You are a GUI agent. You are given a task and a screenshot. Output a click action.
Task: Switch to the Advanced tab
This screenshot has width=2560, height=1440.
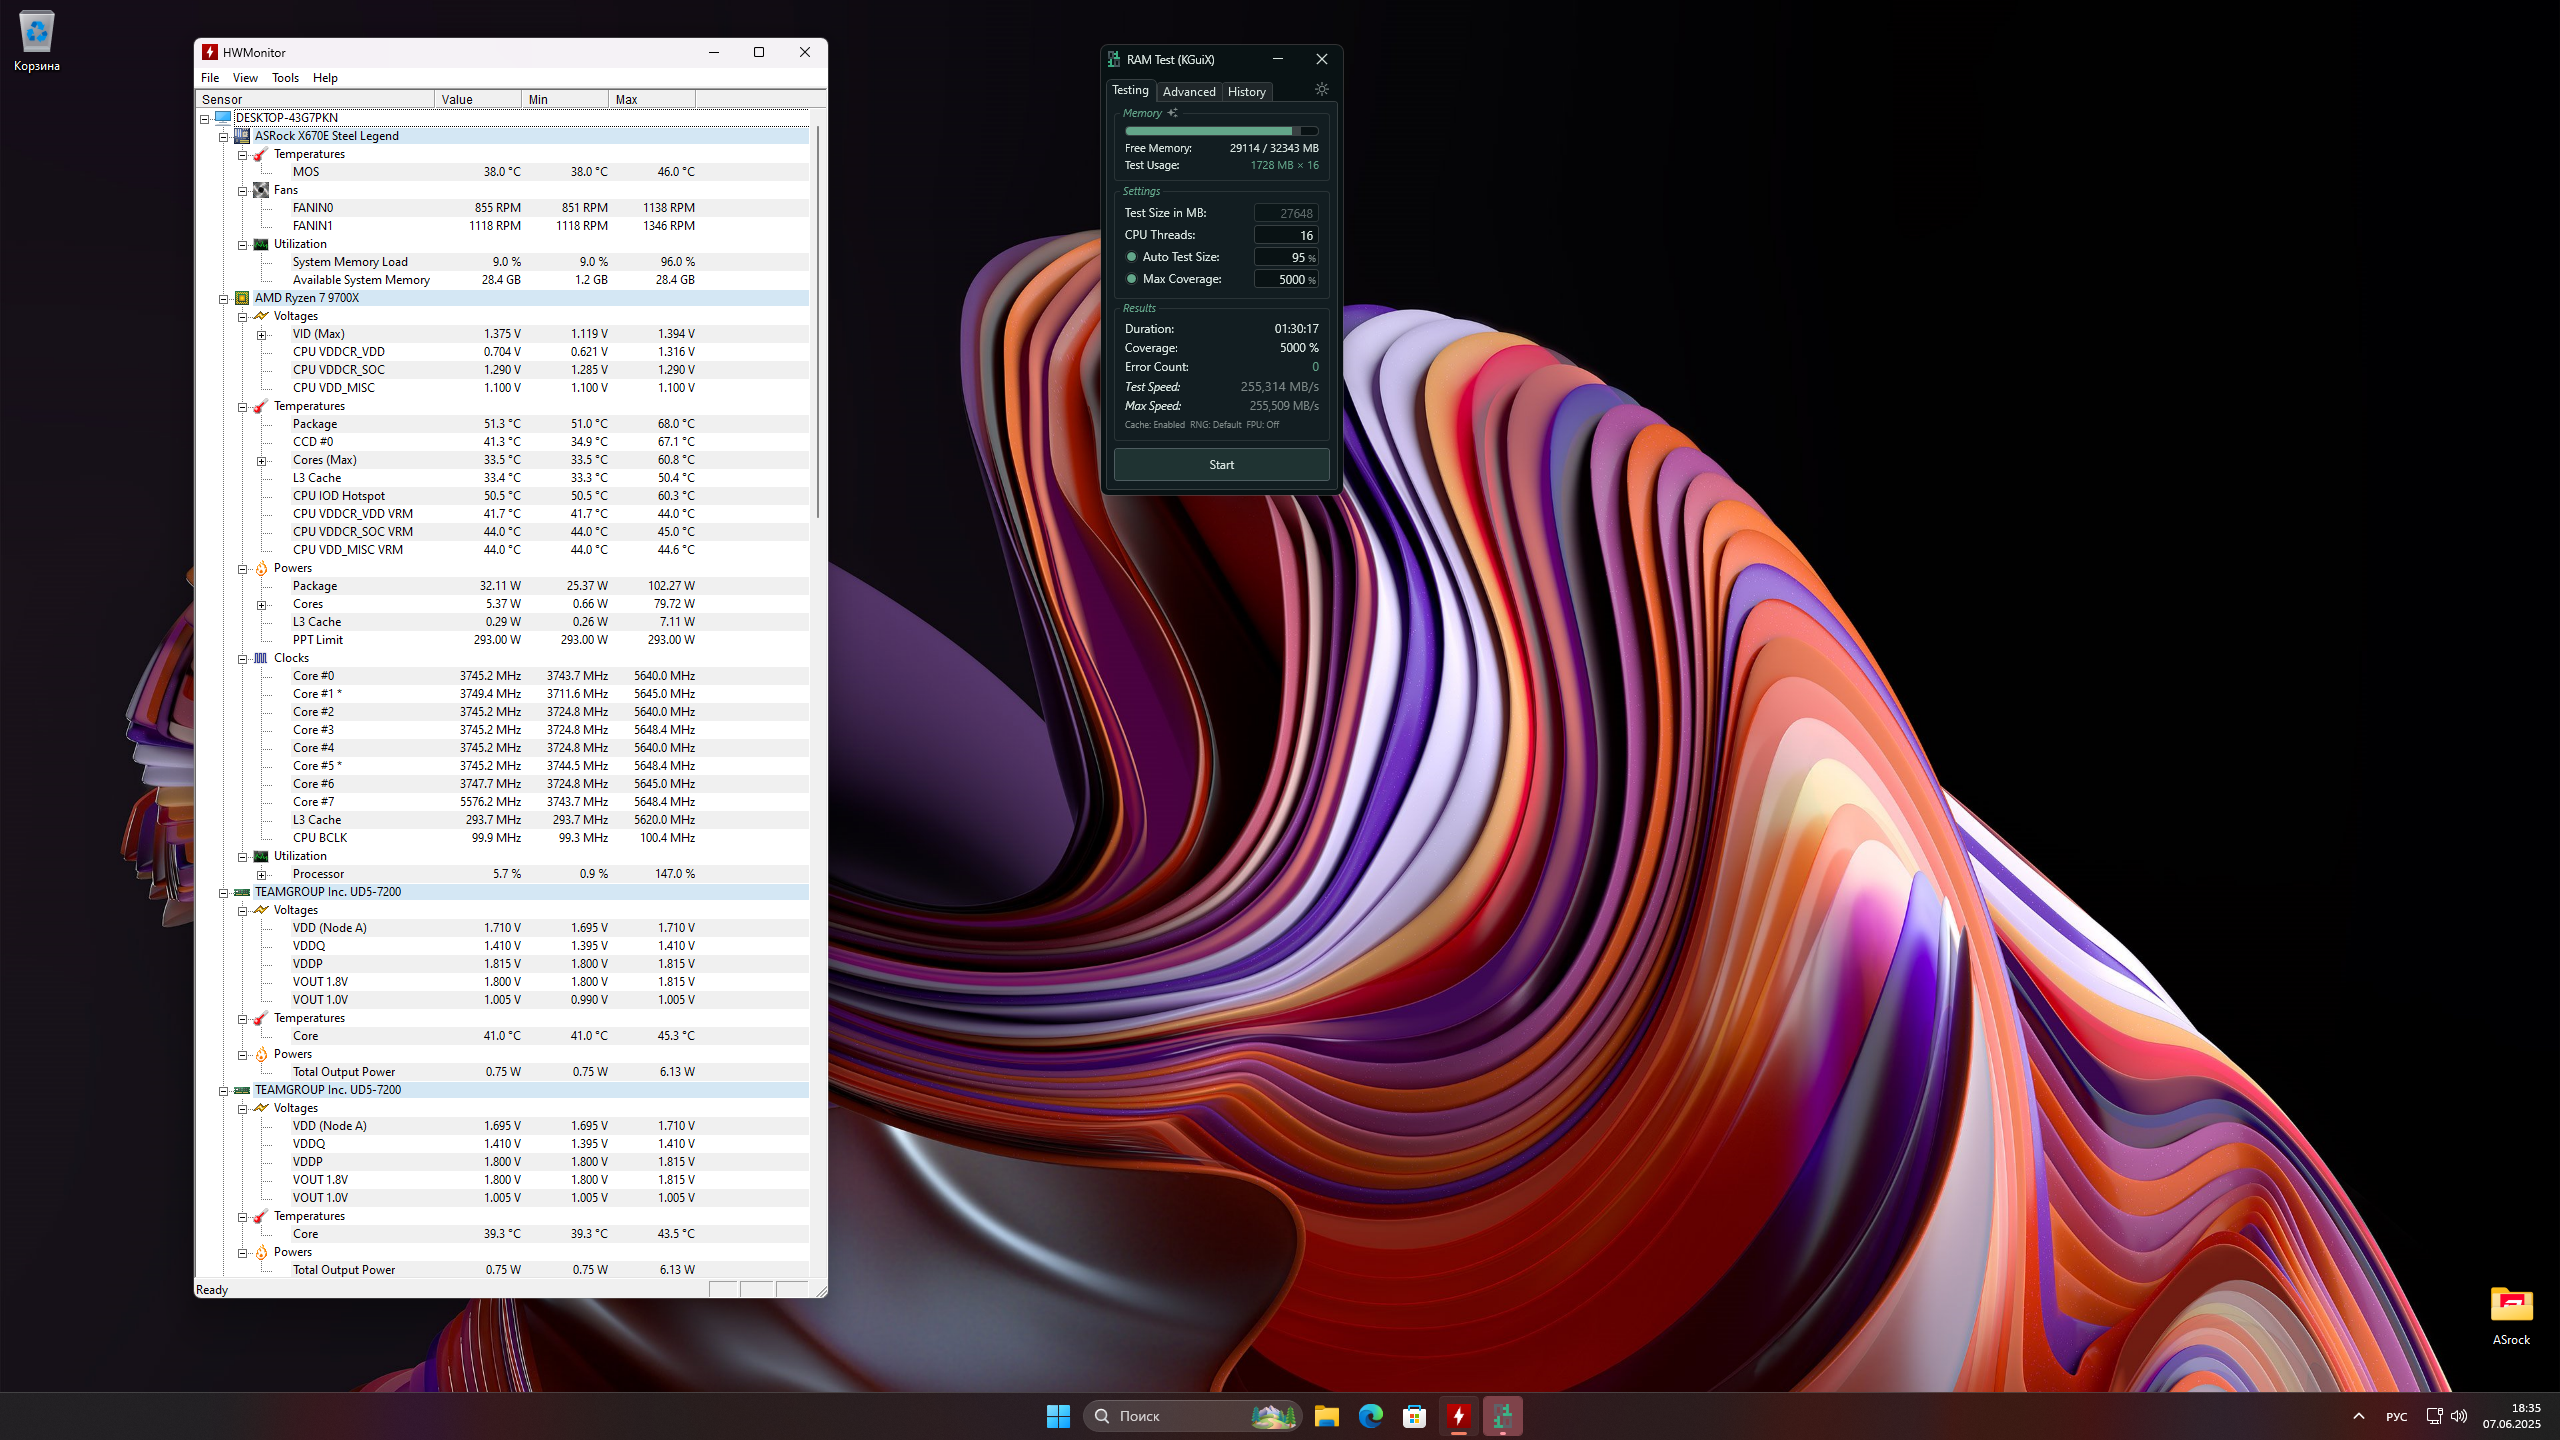coord(1188,92)
